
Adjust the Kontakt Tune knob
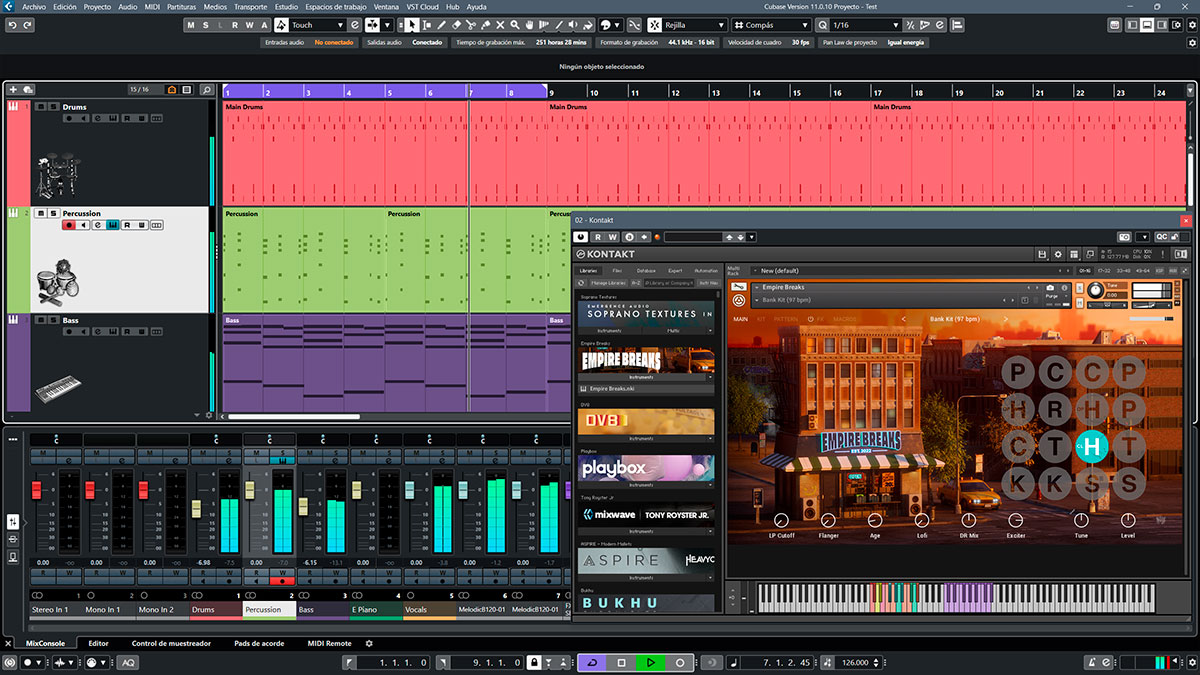1095,290
